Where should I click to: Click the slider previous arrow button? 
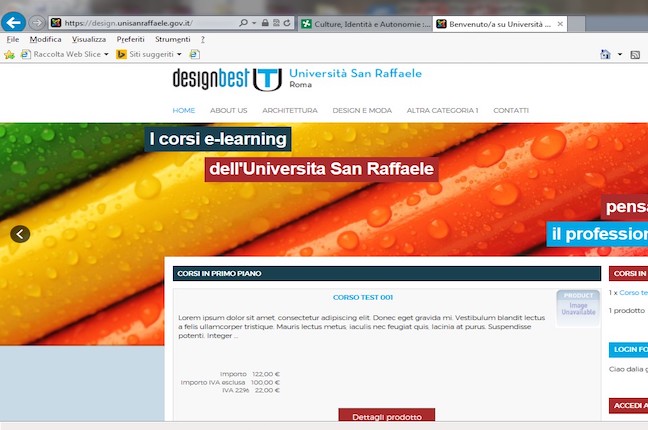coord(20,234)
